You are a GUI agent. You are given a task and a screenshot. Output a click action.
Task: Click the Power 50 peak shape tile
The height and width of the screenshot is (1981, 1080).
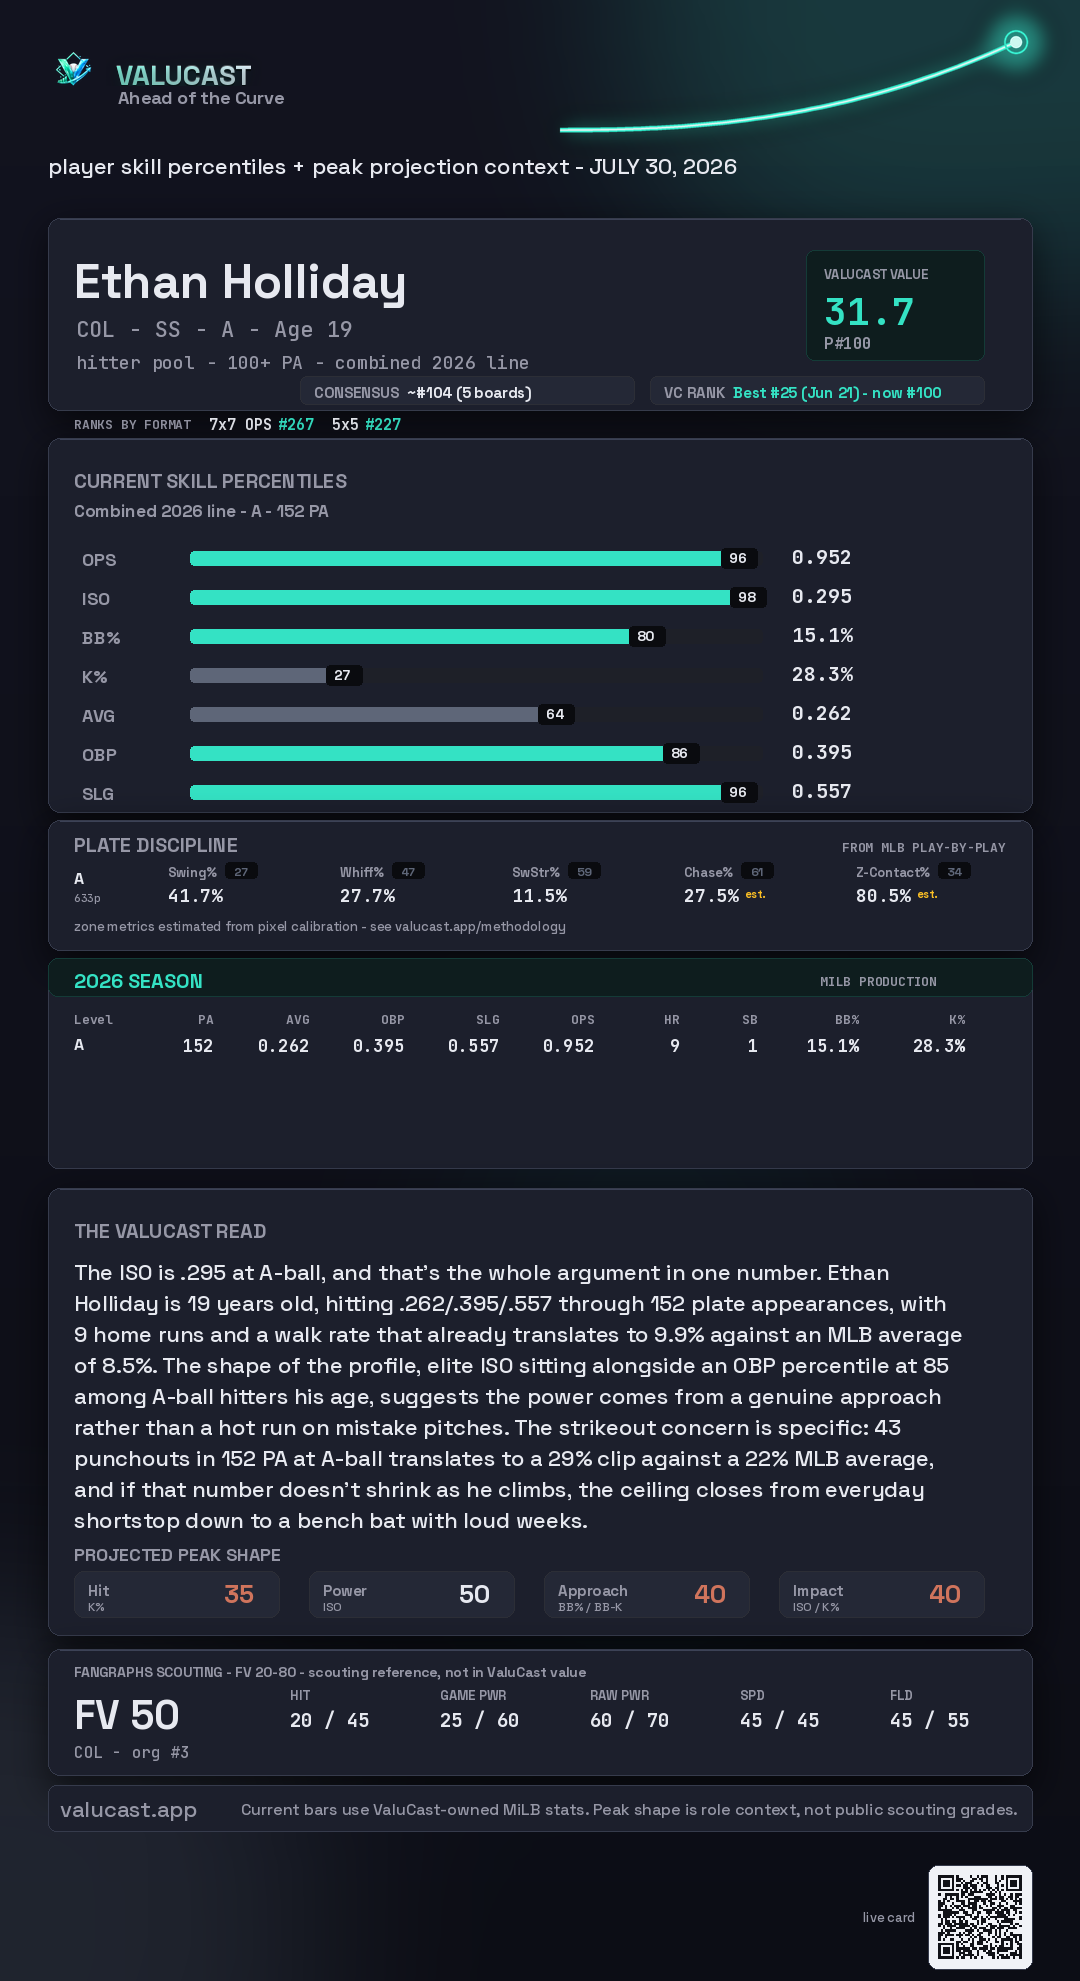412,1594
